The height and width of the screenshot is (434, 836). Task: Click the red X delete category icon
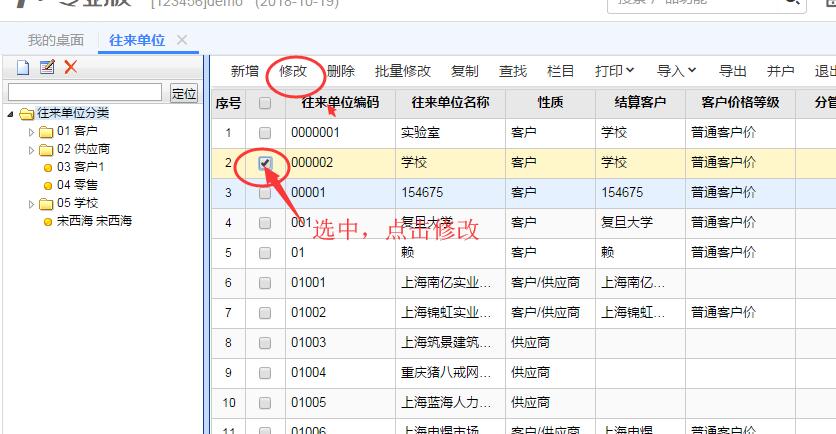70,68
